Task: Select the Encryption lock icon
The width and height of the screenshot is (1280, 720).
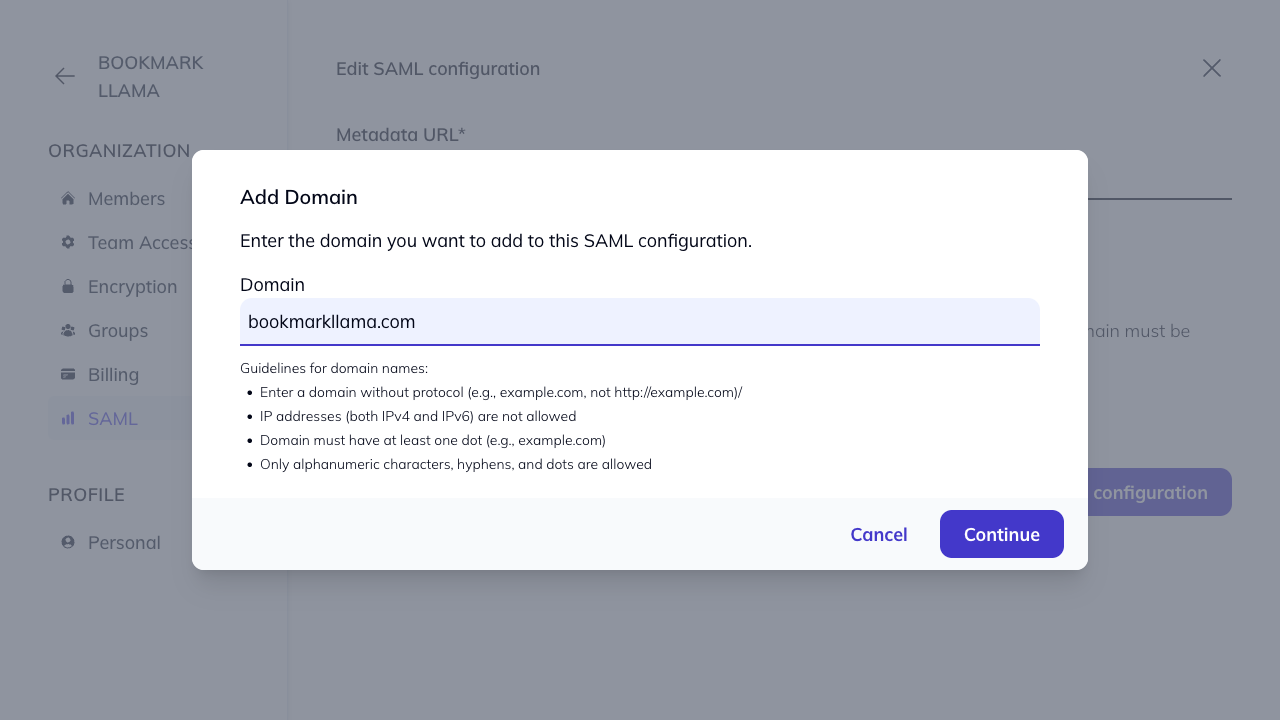Action: point(66,286)
